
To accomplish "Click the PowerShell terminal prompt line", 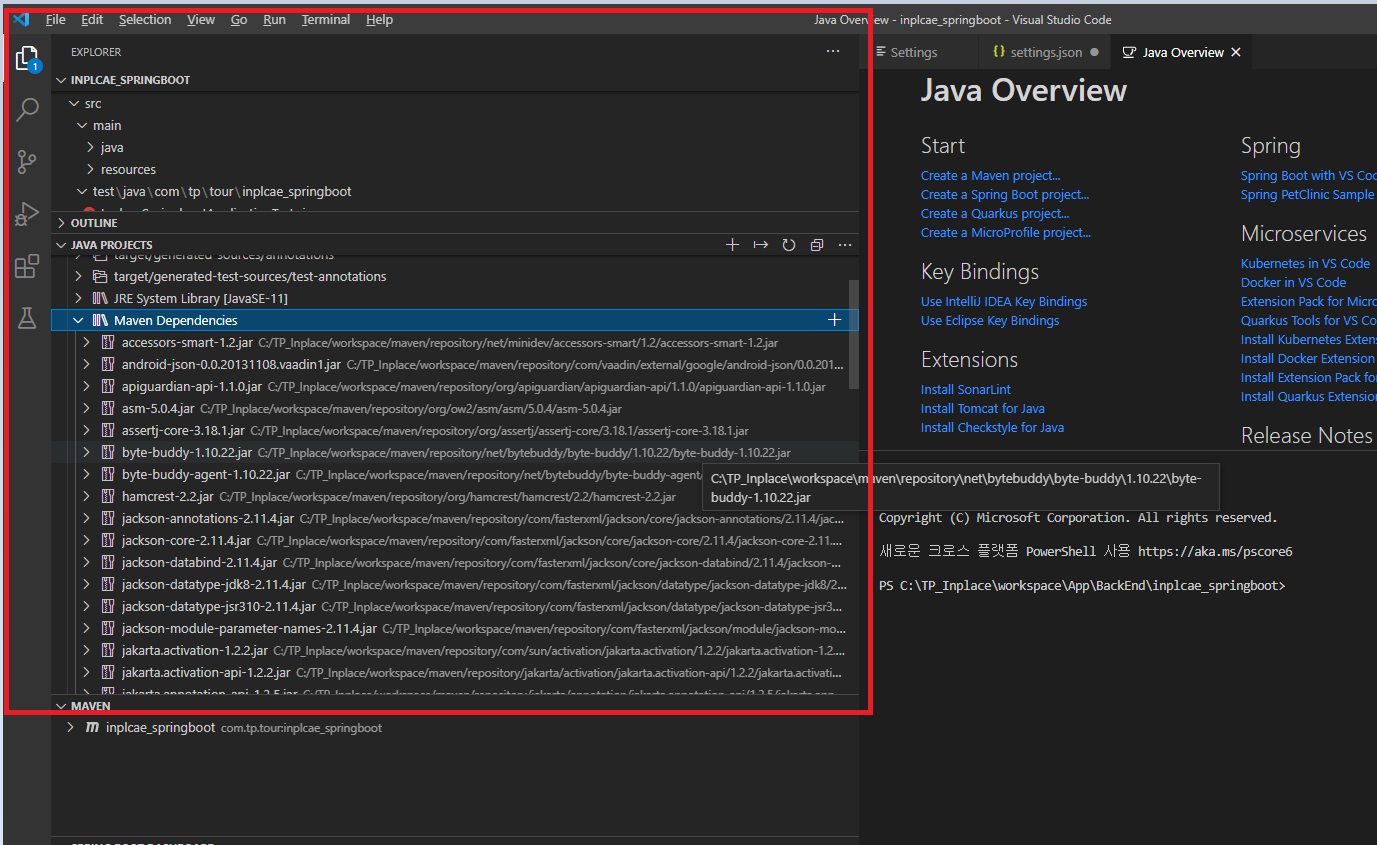I will click(1082, 585).
